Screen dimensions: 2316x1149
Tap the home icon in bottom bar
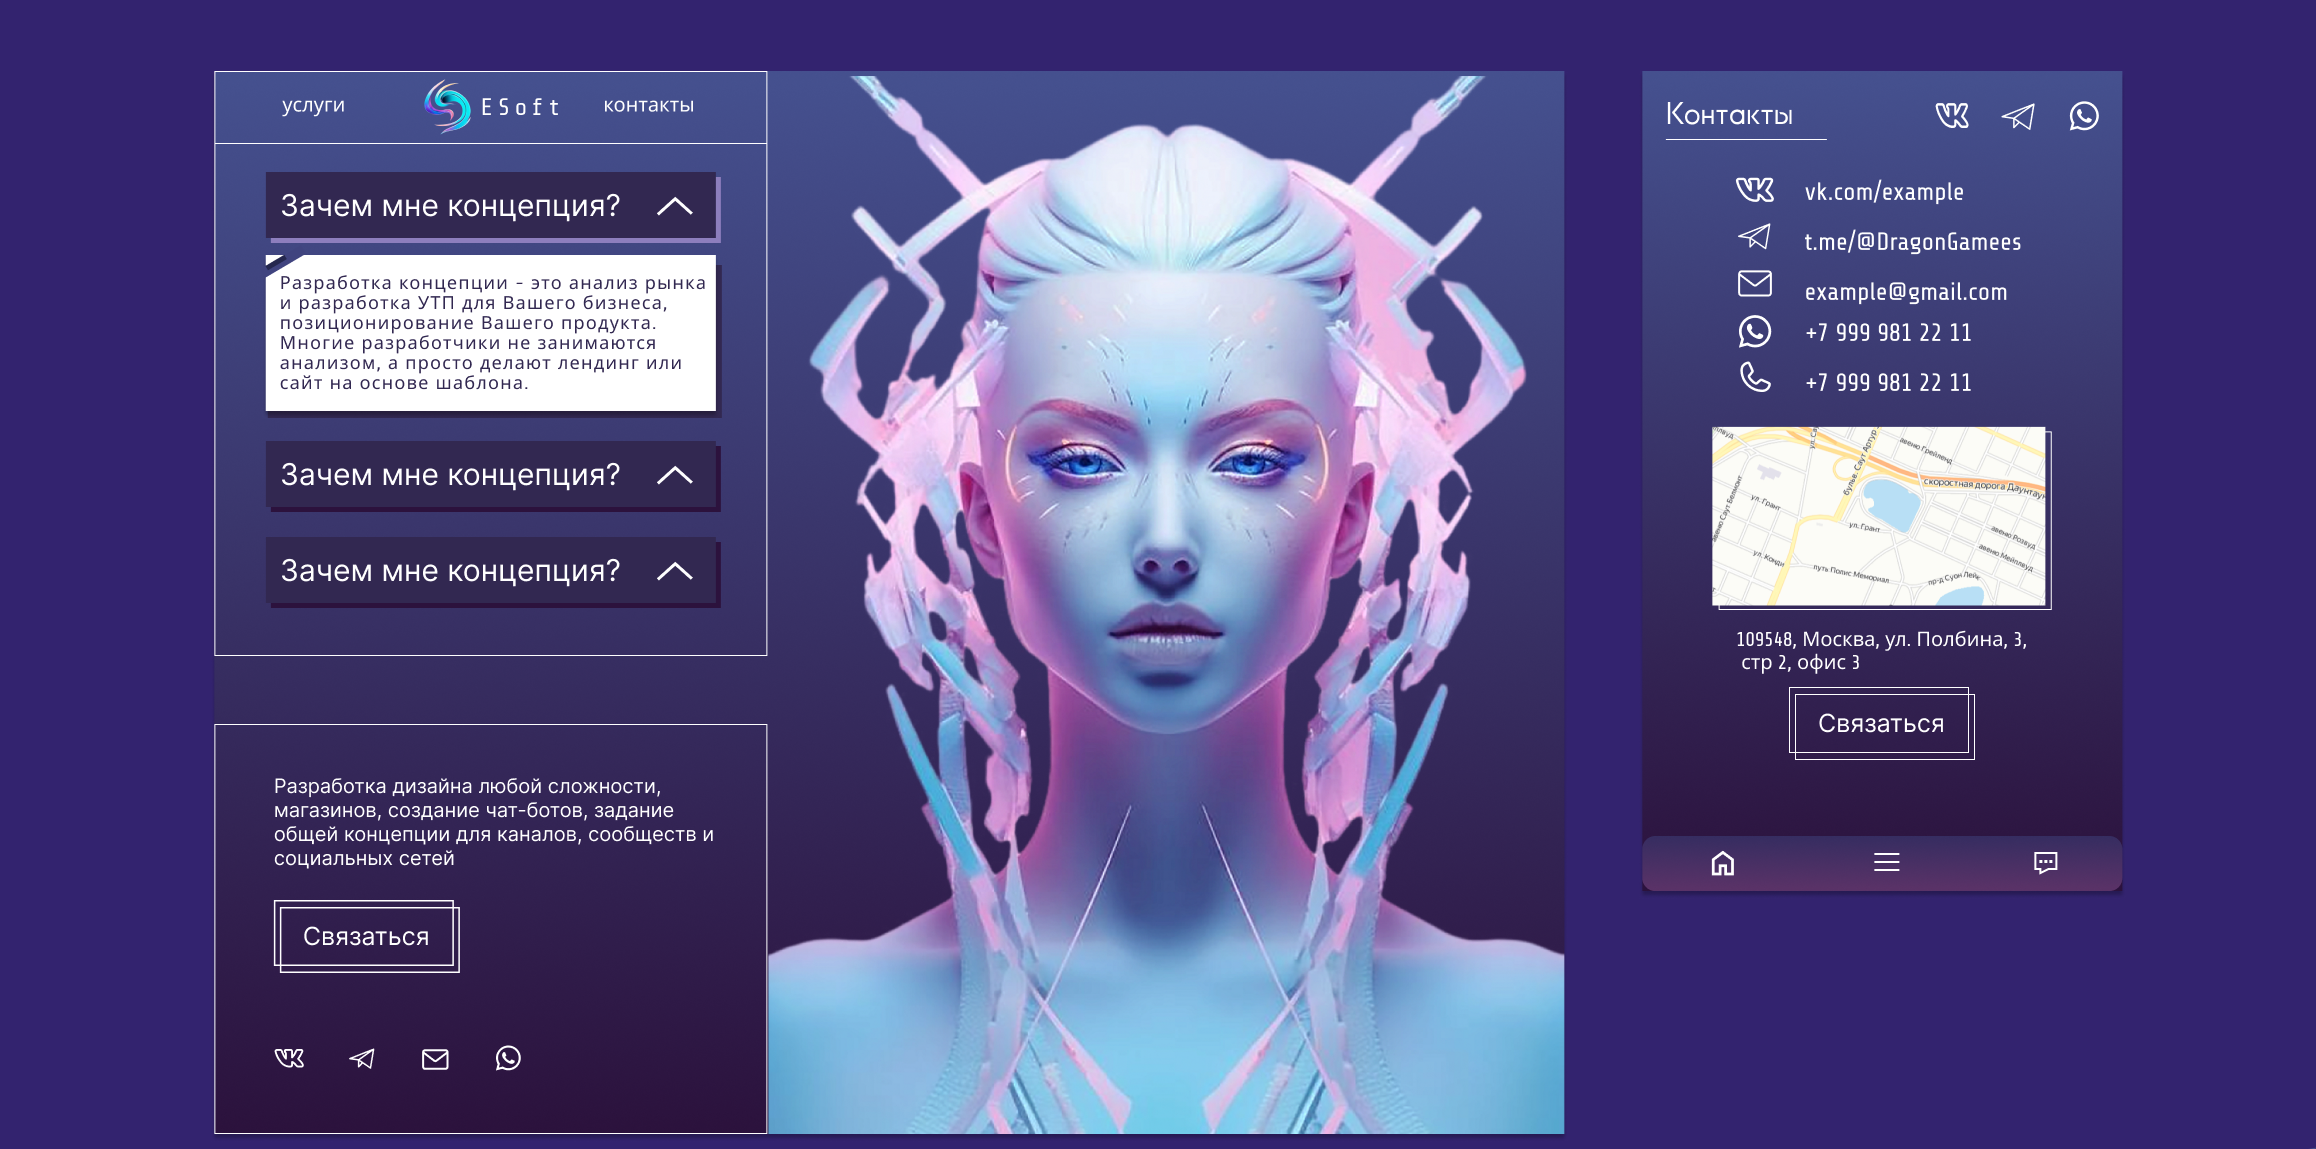pos(1722,863)
